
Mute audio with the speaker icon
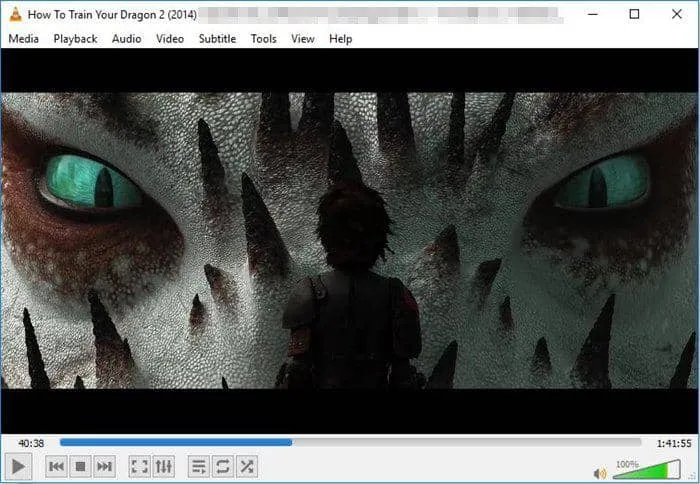[x=600, y=473]
